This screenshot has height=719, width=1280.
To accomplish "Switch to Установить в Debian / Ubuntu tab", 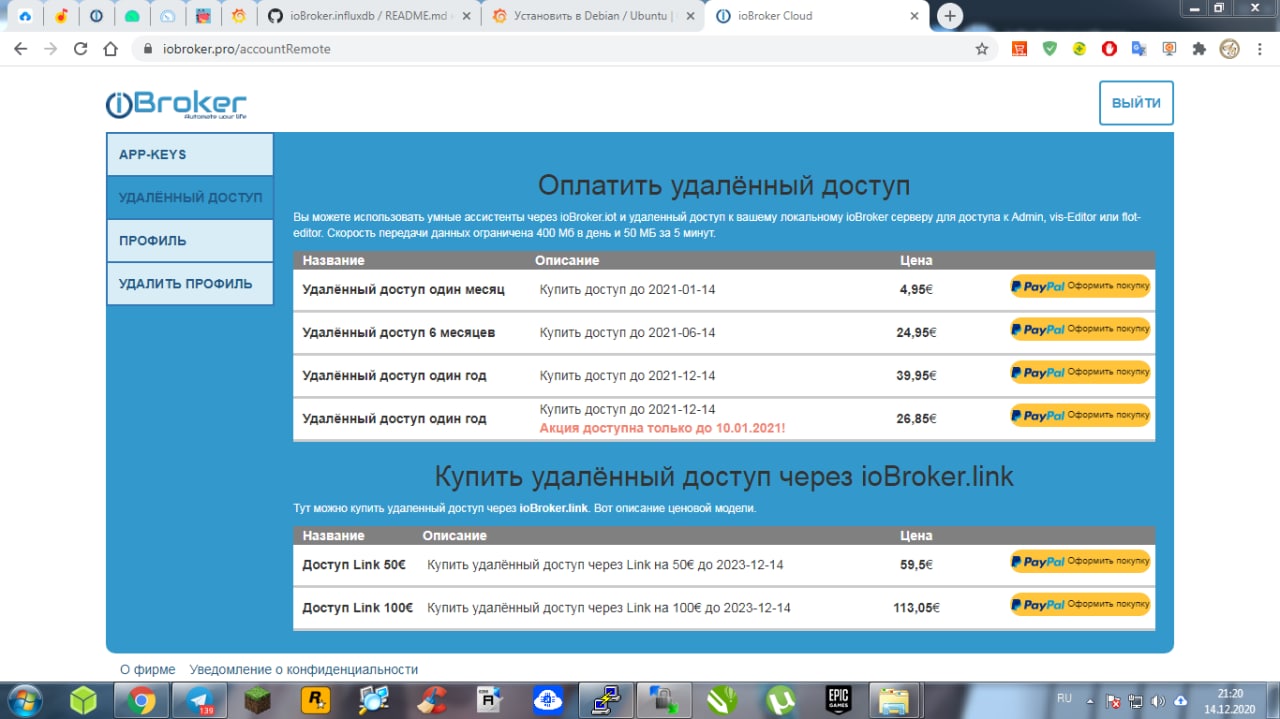I will click(590, 16).
